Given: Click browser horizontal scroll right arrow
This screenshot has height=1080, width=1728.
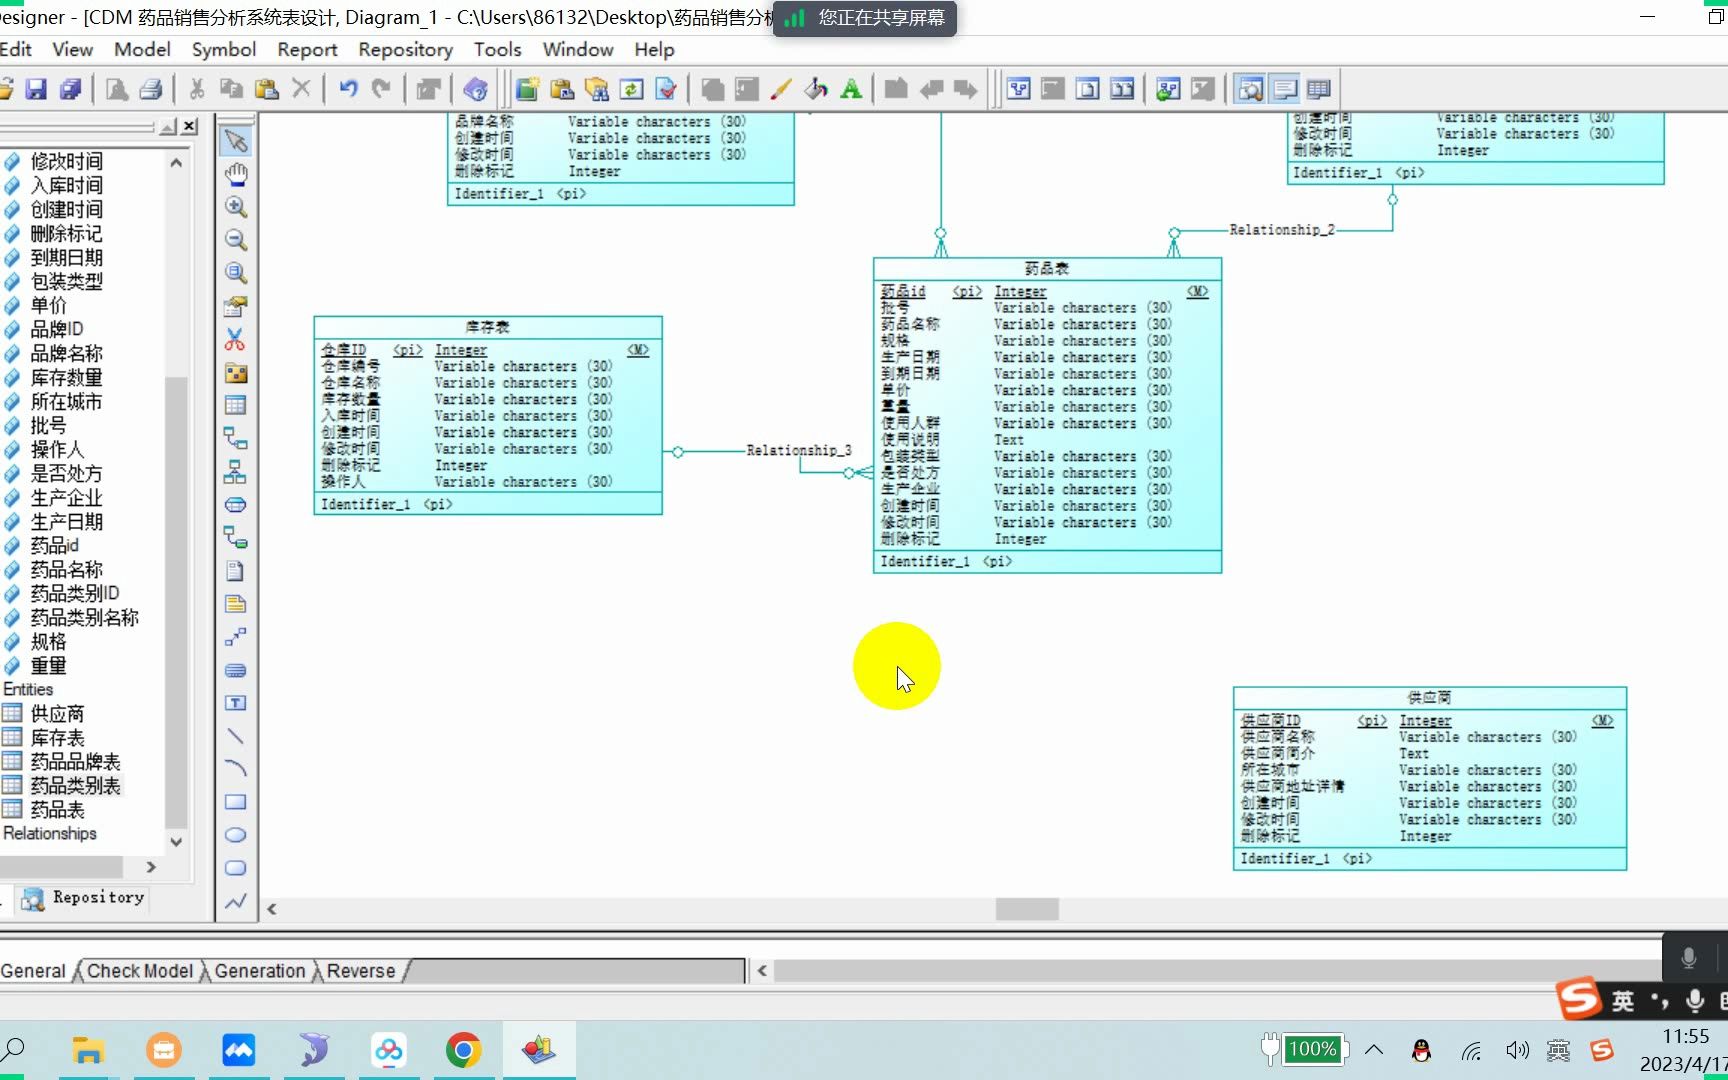Looking at the screenshot, I should (151, 867).
